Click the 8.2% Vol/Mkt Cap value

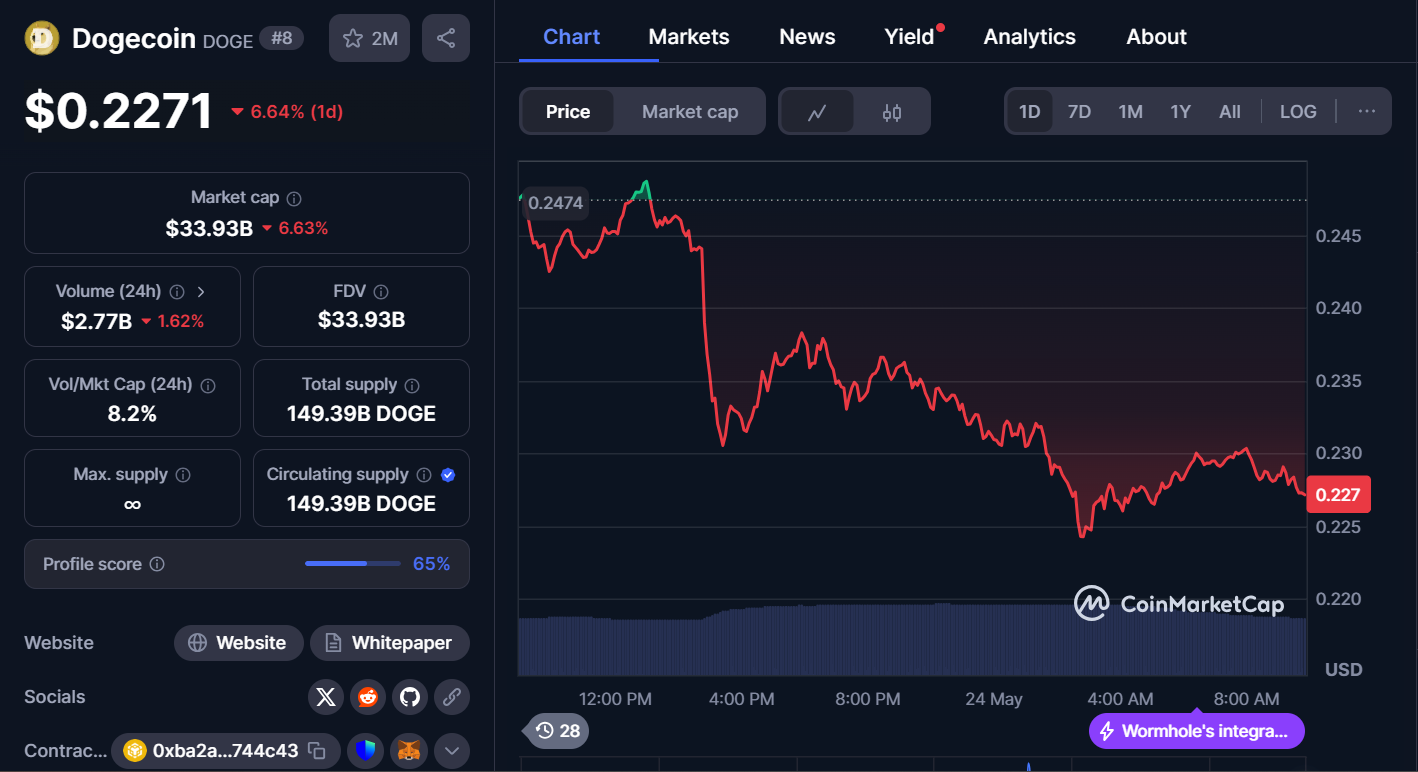pyautogui.click(x=132, y=413)
